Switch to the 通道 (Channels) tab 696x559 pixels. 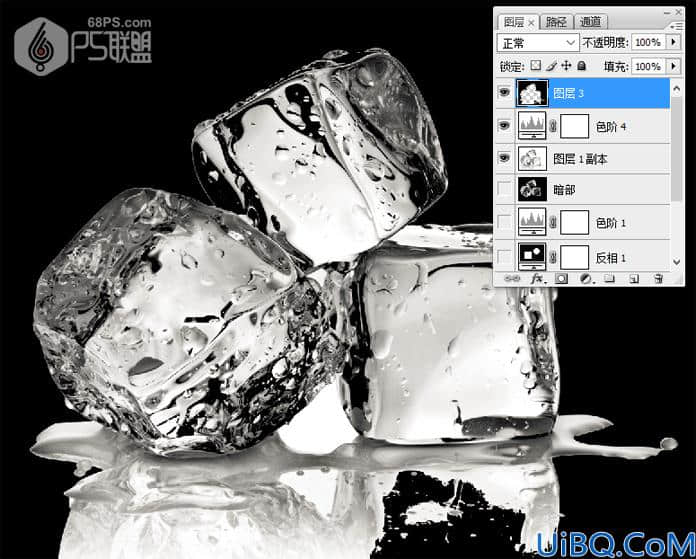[591, 22]
